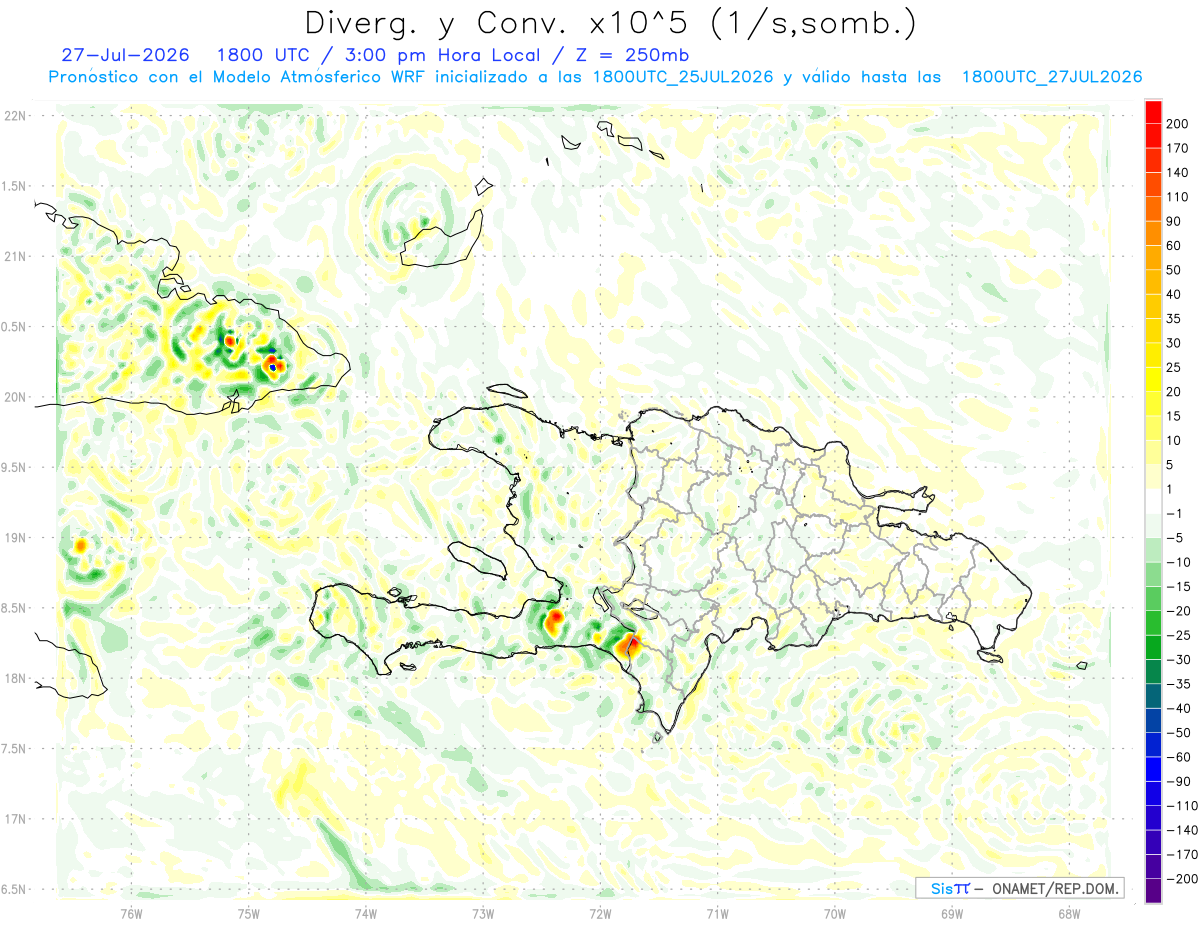Click the '22N' latitude label
The width and height of the screenshot is (1200, 927).
point(15,116)
